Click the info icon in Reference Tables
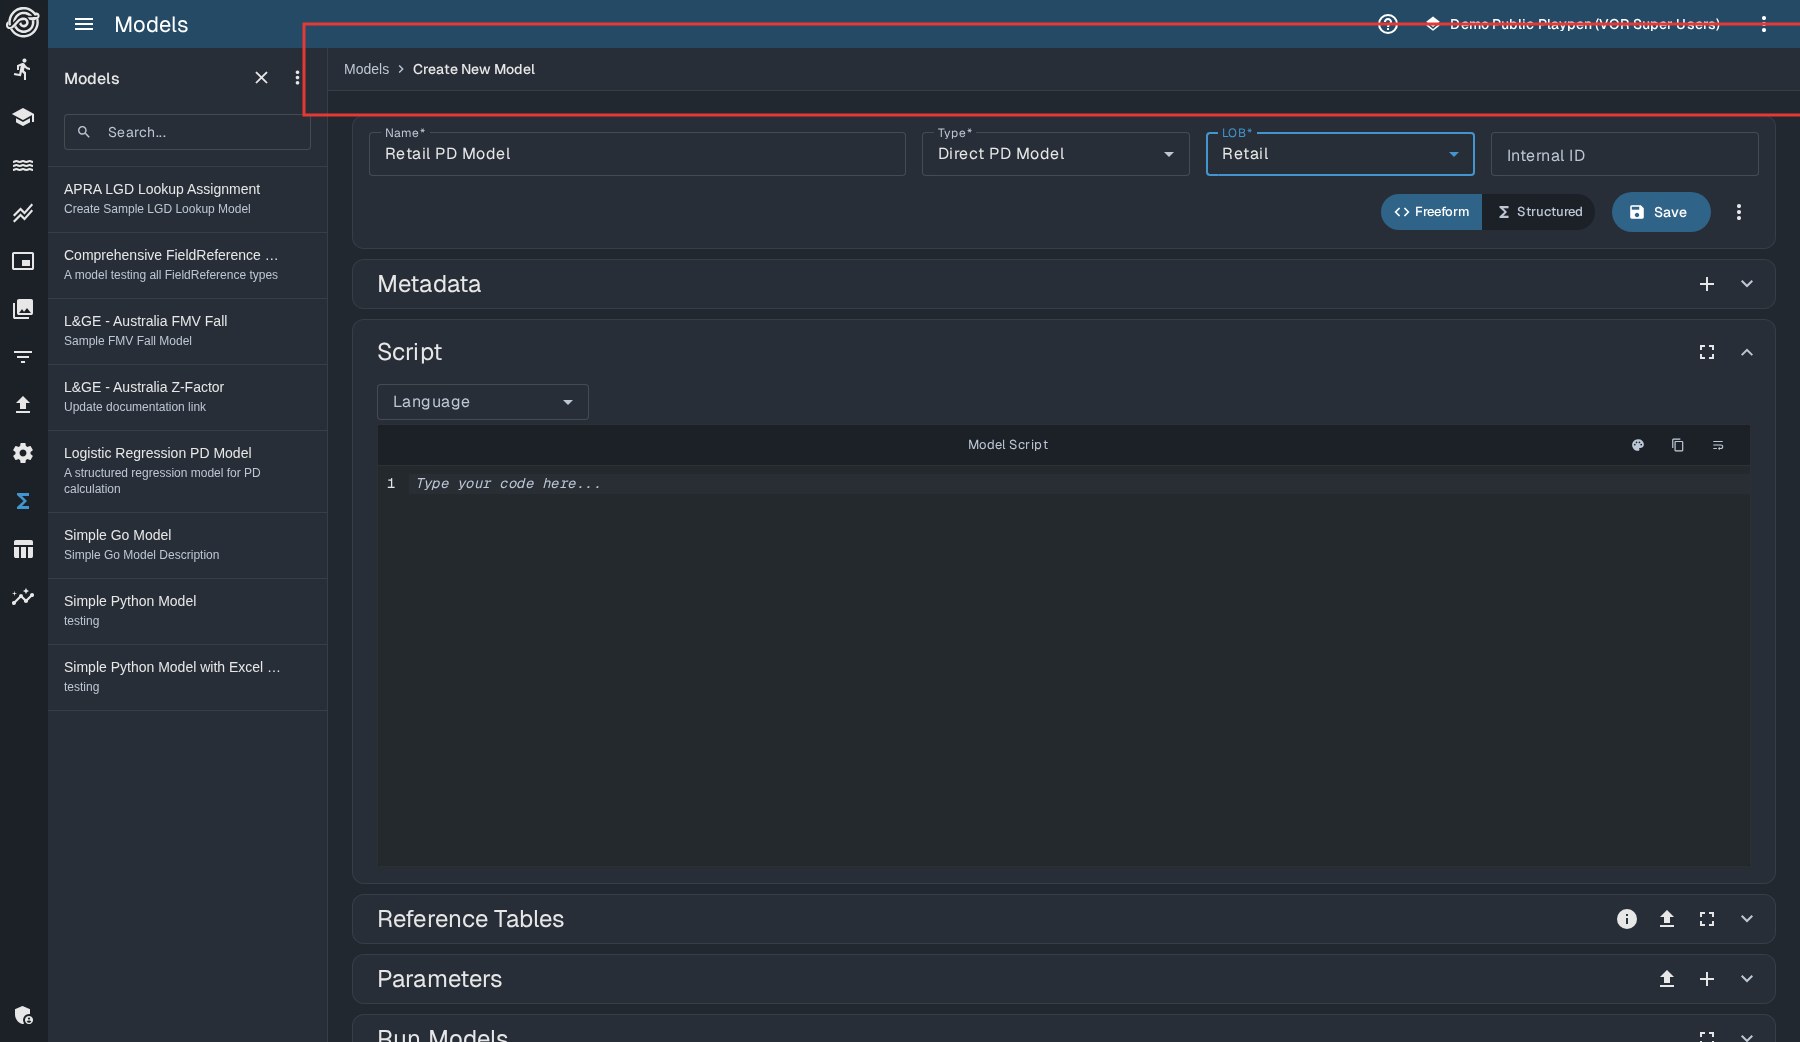1800x1042 pixels. [x=1627, y=919]
